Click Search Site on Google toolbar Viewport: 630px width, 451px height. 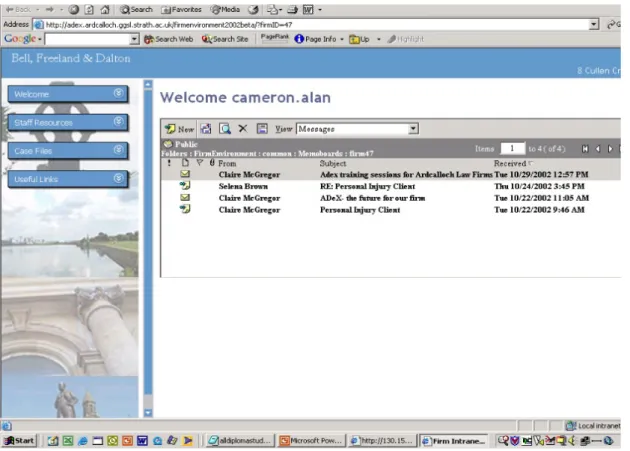[x=225, y=39]
